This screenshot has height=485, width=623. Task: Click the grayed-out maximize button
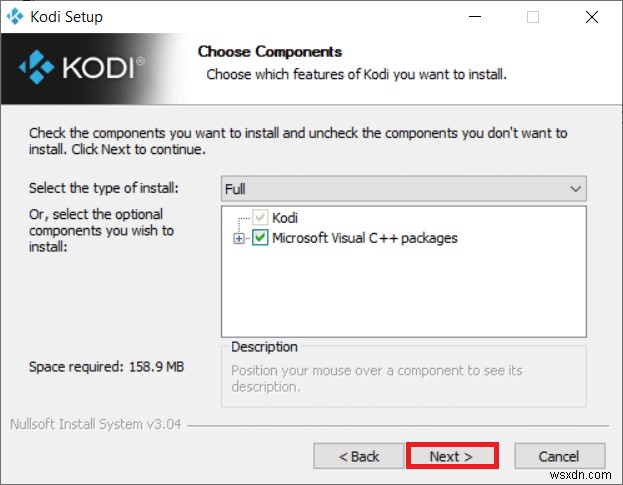(x=532, y=17)
